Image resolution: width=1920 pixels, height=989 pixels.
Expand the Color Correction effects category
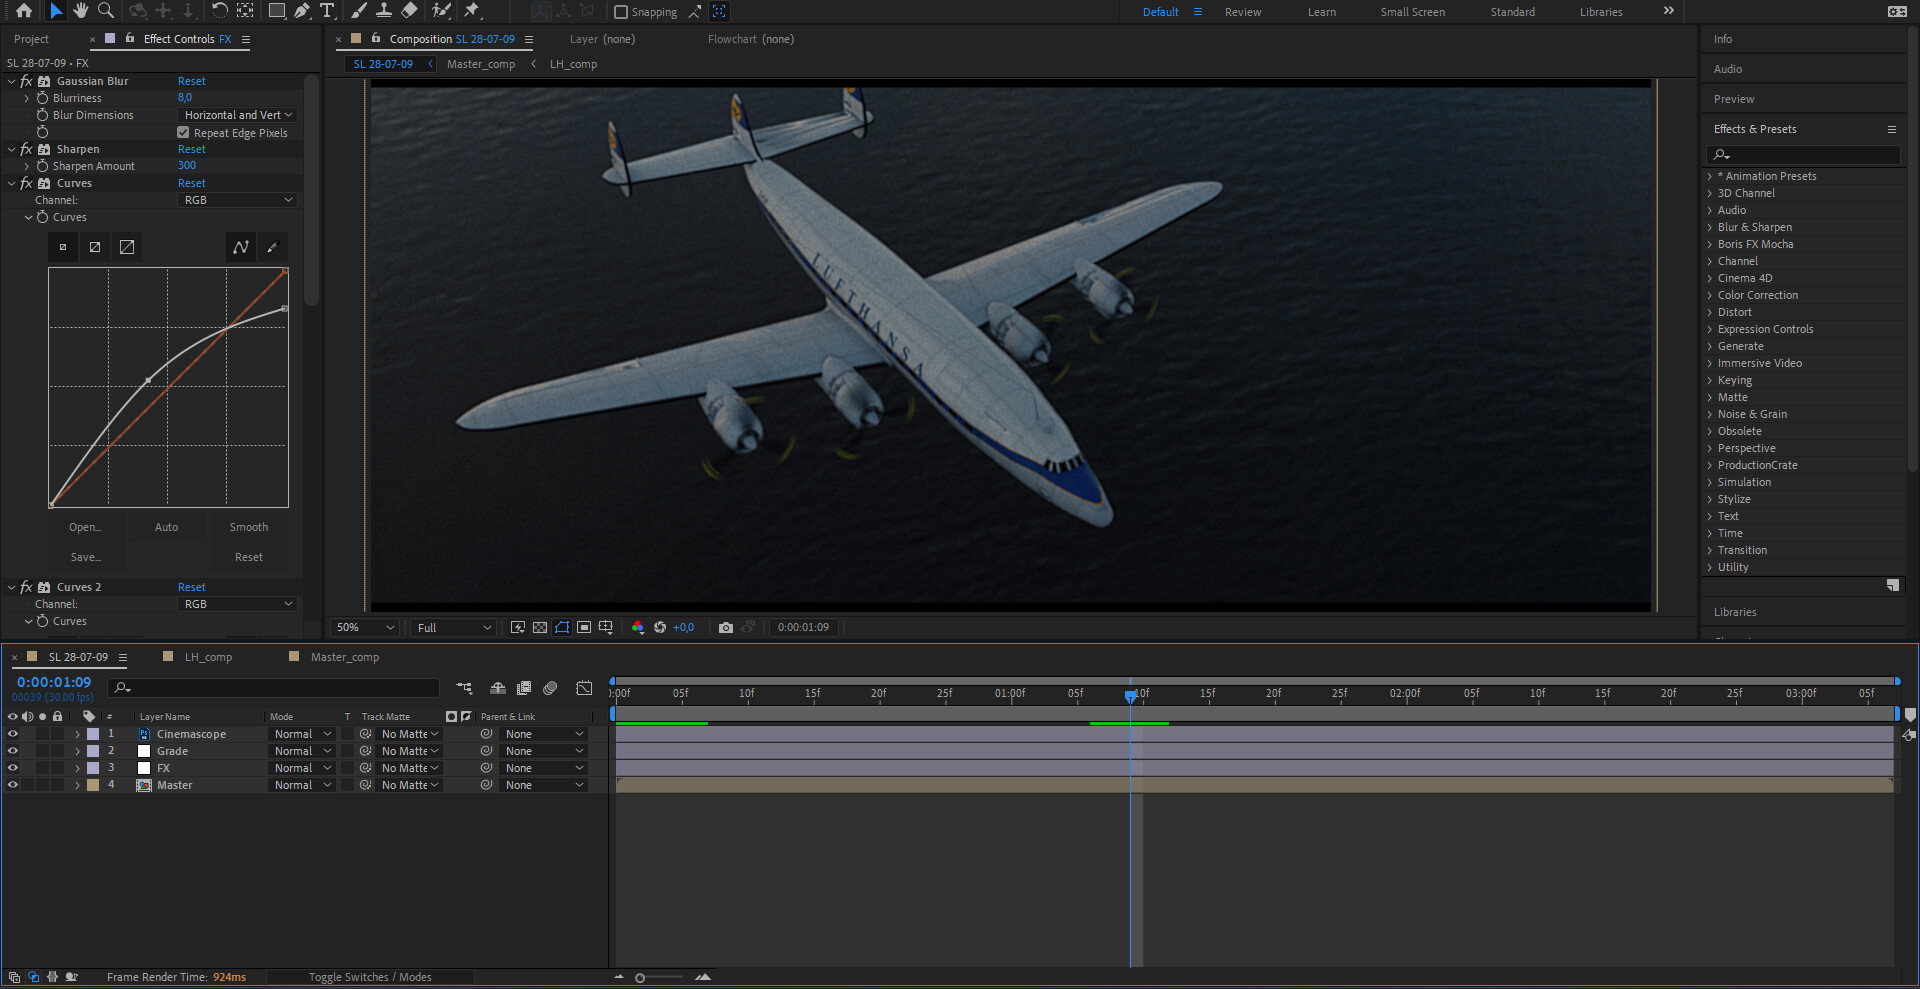[1759, 295]
